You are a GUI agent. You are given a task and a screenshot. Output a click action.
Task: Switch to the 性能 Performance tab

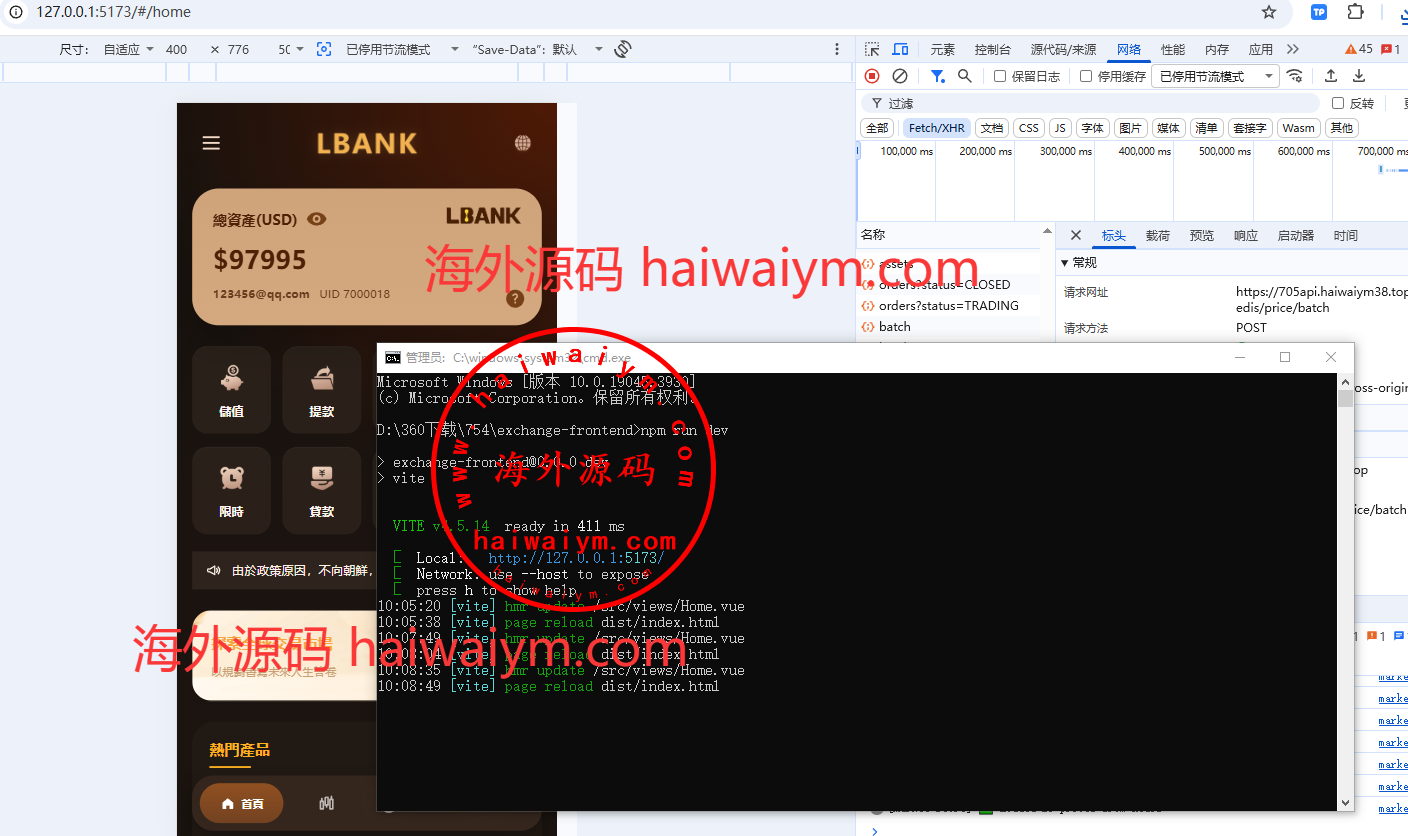pyautogui.click(x=1173, y=49)
